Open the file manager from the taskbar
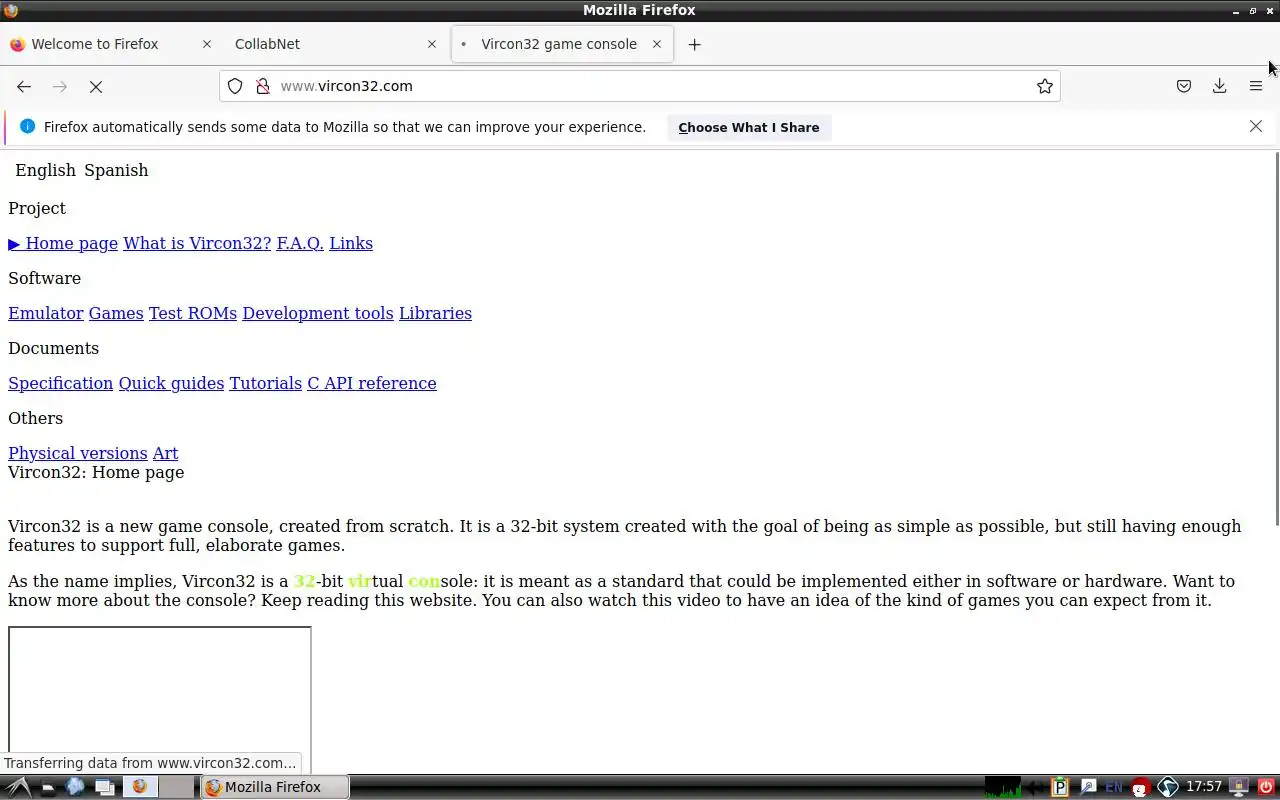The image size is (1280, 800). click(x=47, y=787)
